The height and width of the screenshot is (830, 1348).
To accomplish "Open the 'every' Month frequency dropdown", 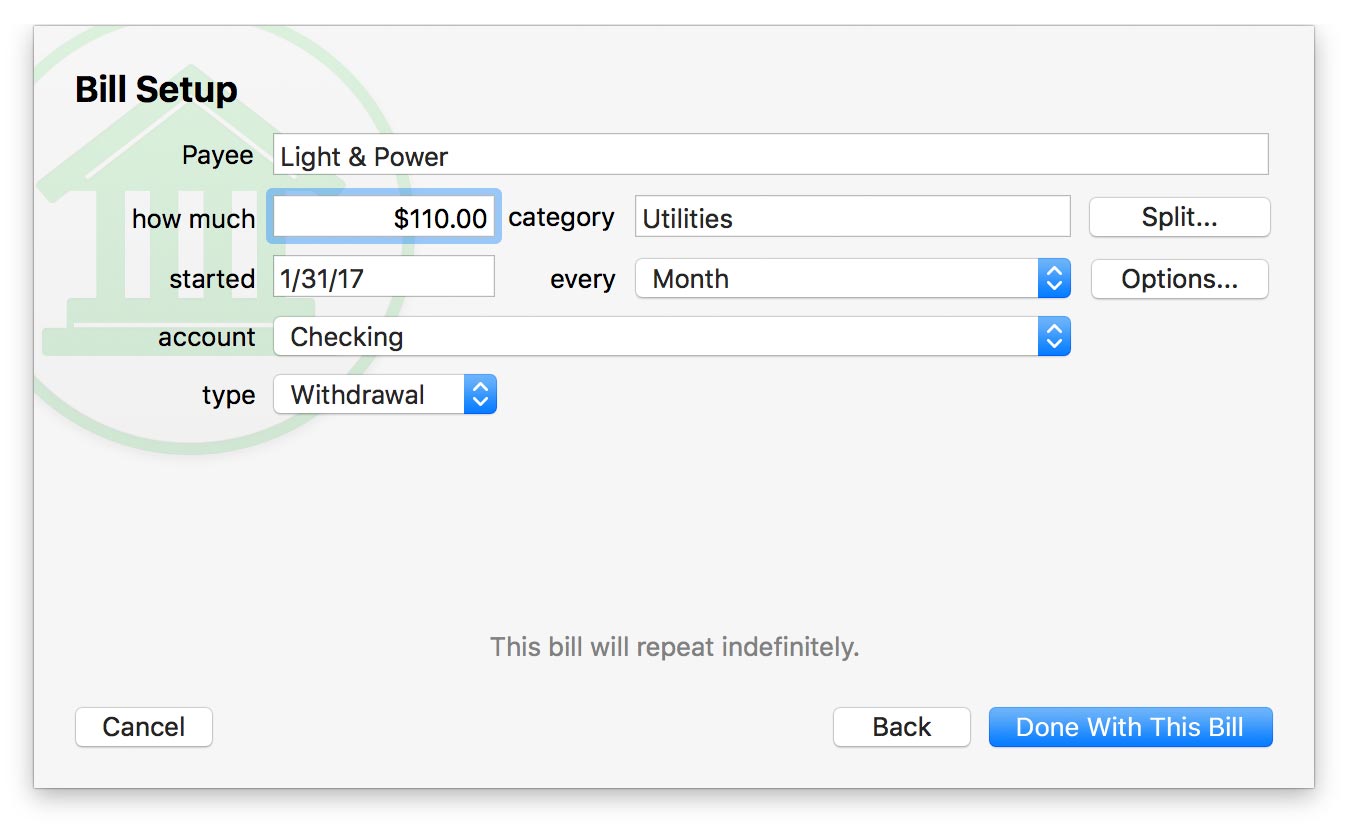I will point(852,279).
